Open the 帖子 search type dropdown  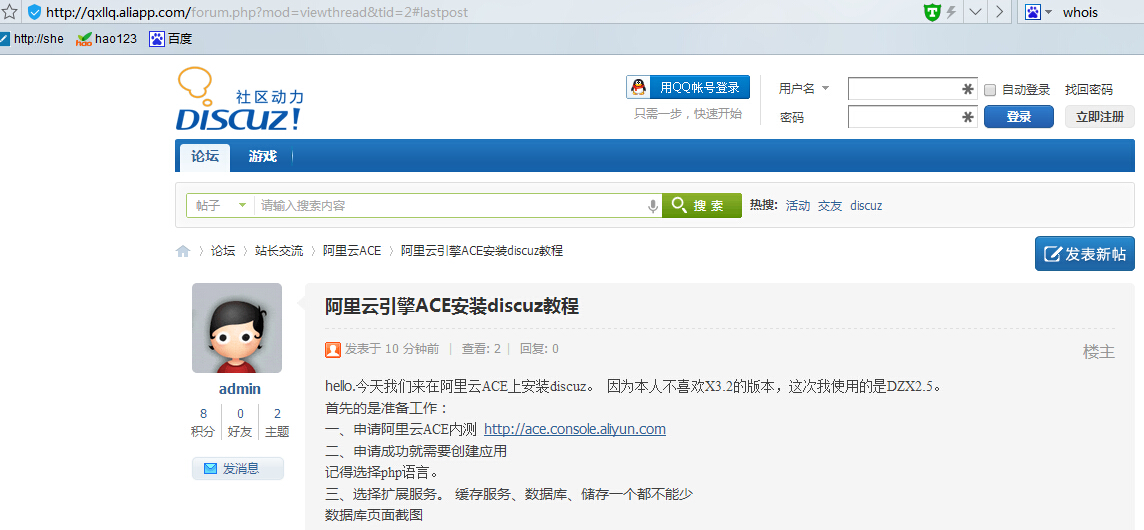220,206
